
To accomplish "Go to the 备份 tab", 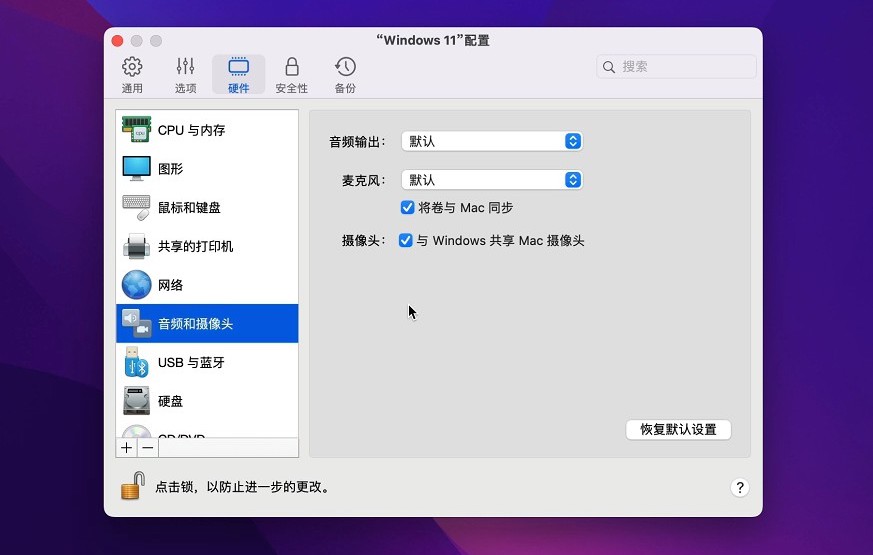I will click(345, 75).
